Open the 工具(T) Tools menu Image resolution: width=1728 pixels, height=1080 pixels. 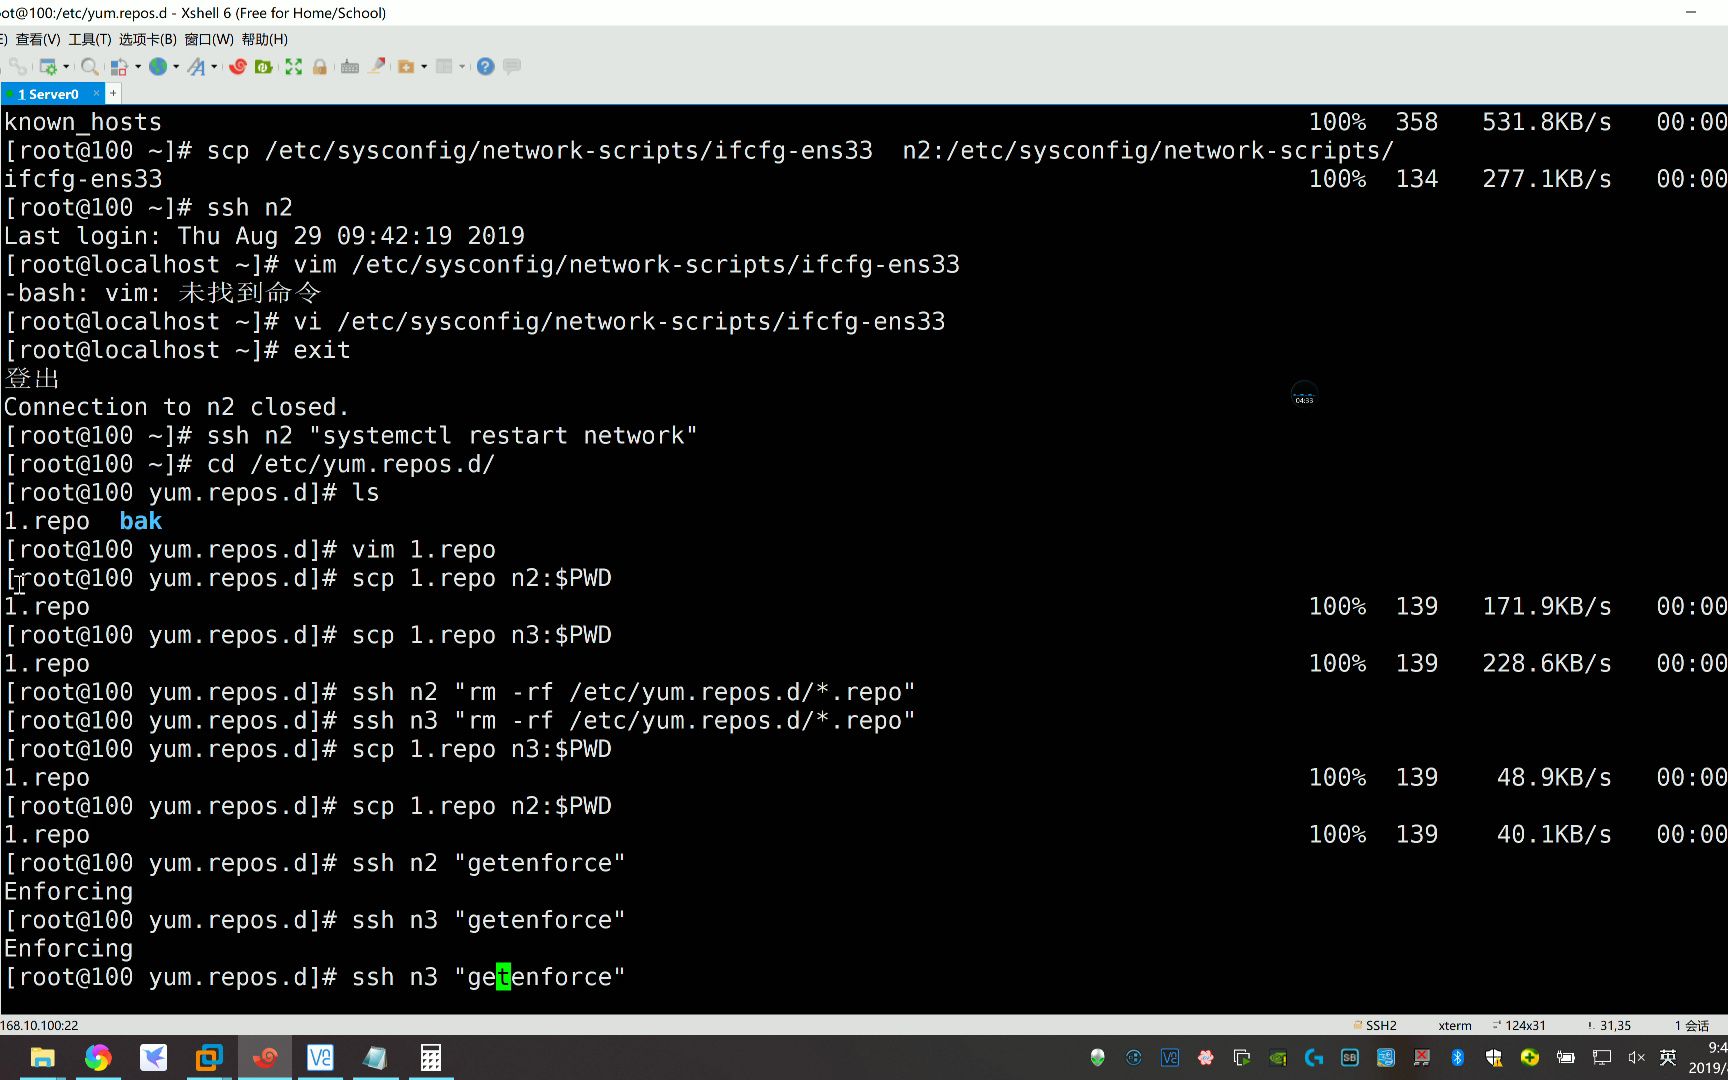(90, 39)
